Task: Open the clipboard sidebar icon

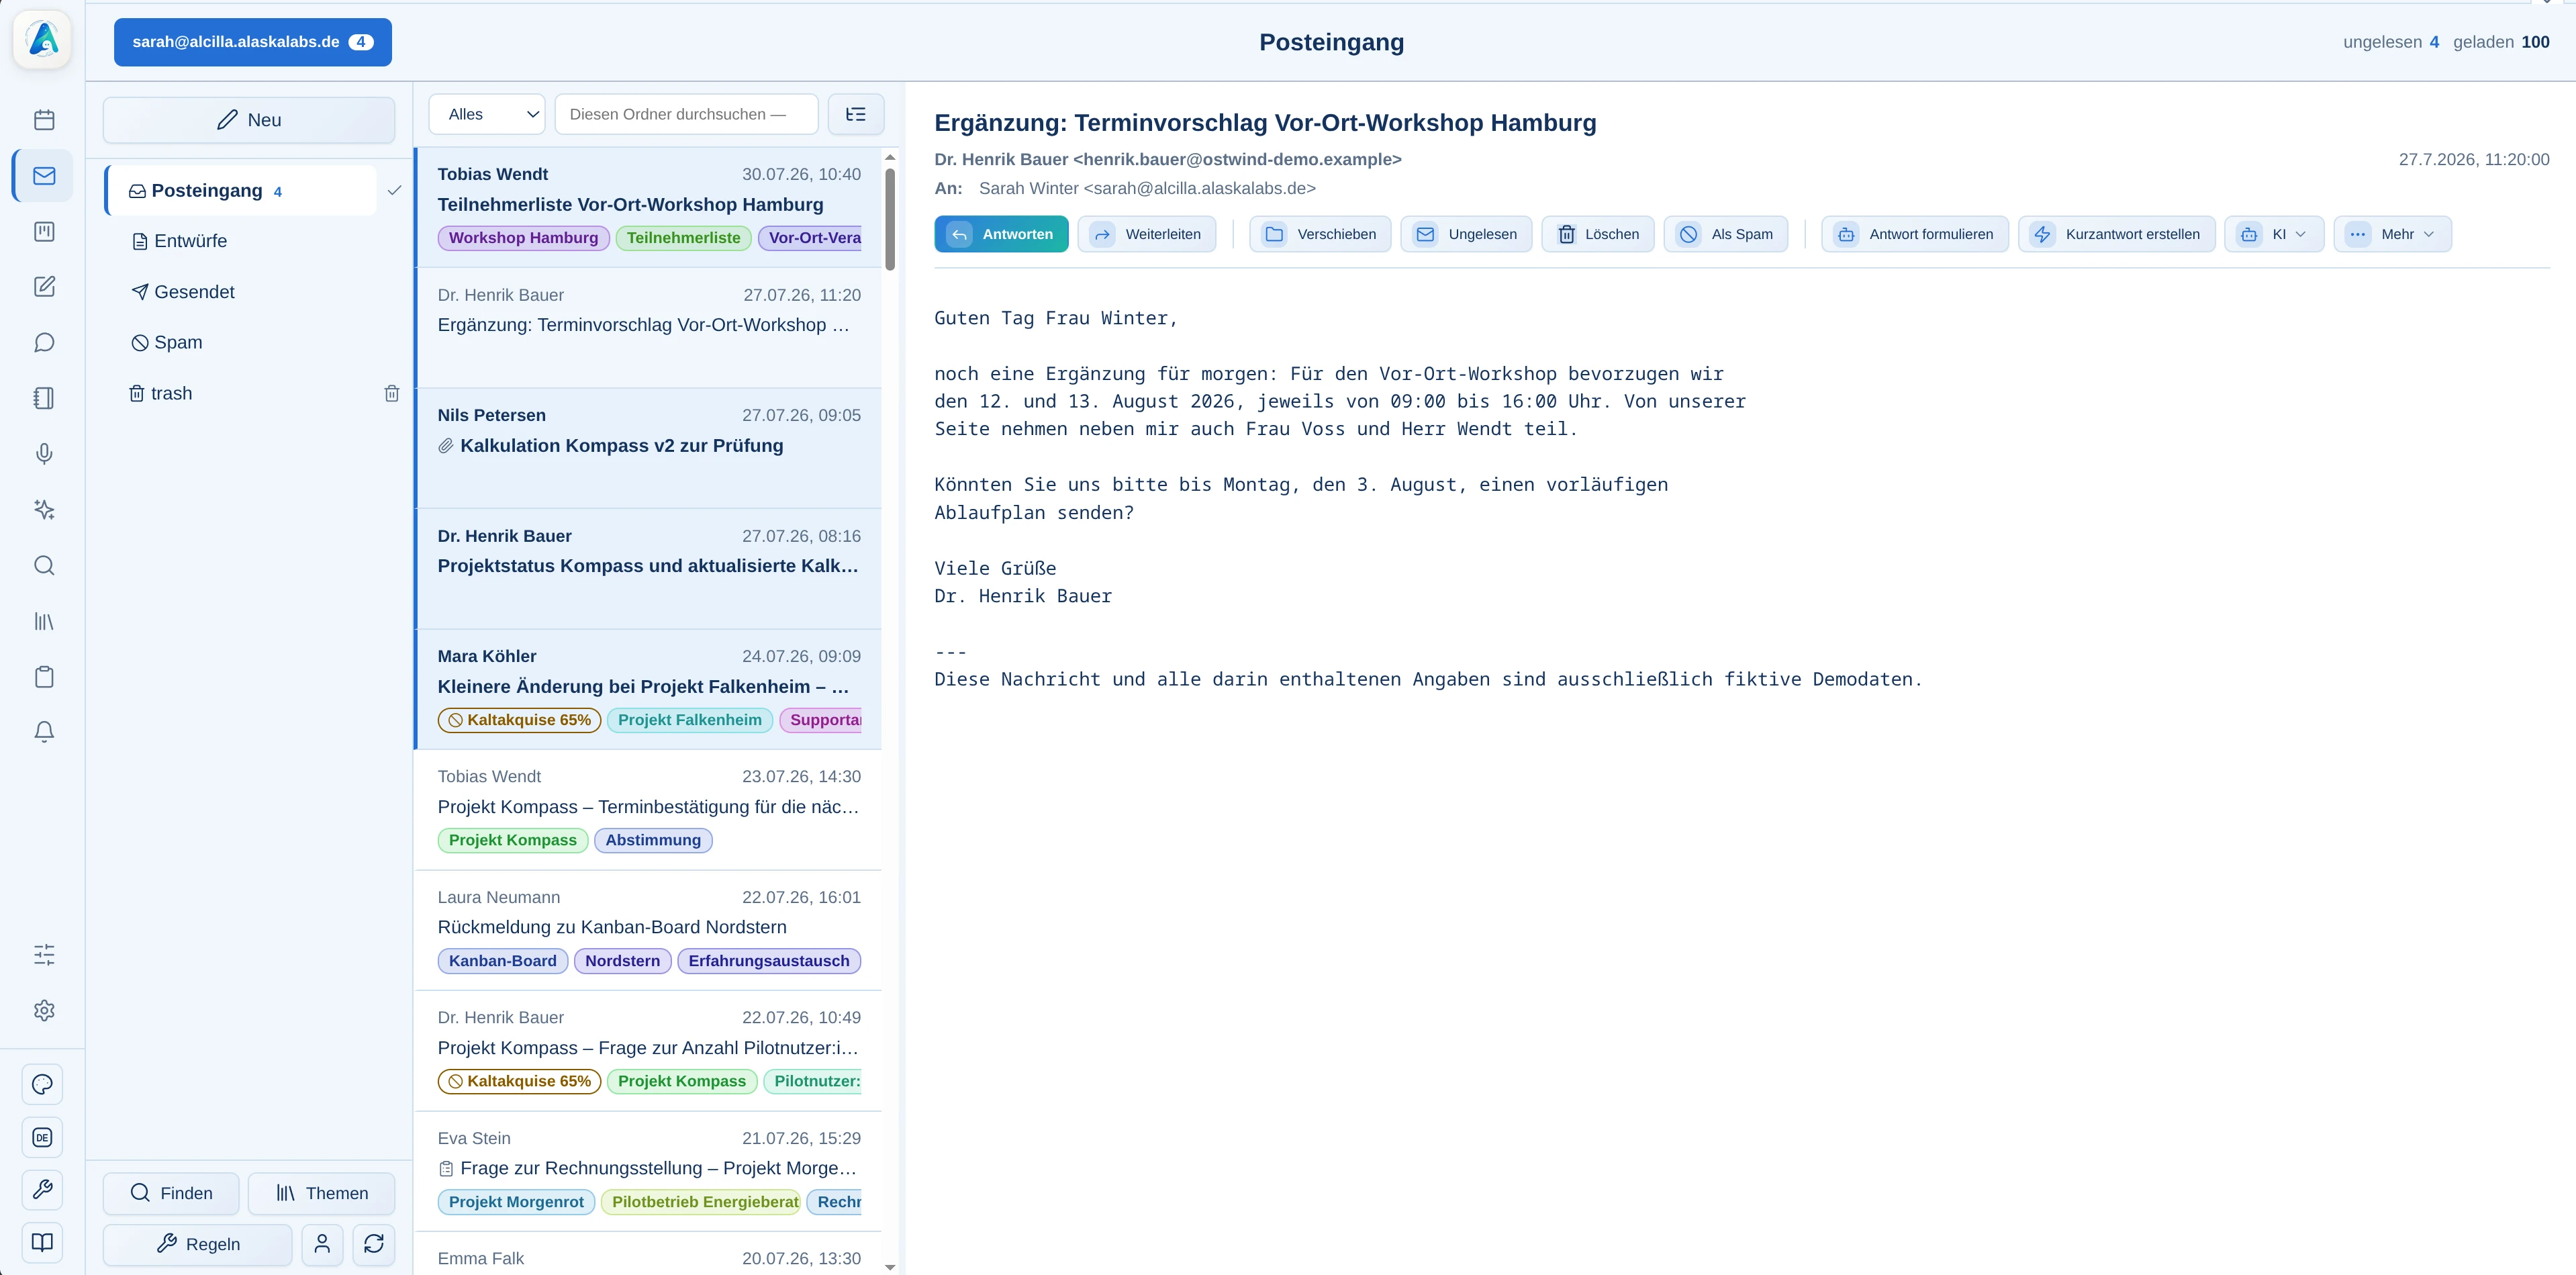Action: click(x=44, y=677)
